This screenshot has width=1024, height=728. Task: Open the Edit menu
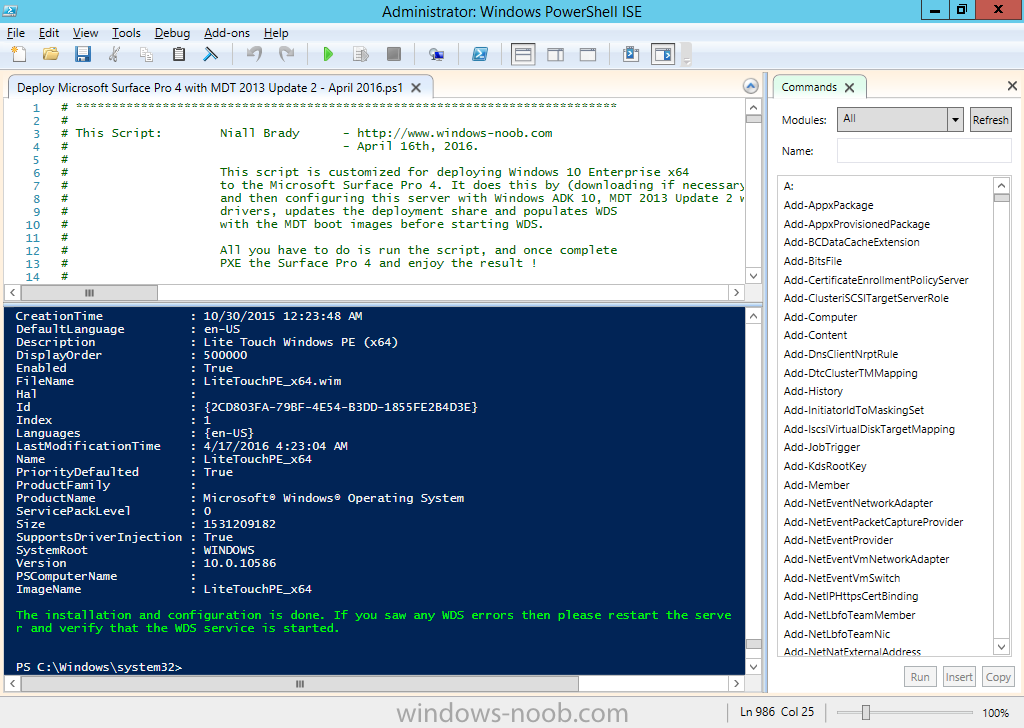[x=49, y=33]
